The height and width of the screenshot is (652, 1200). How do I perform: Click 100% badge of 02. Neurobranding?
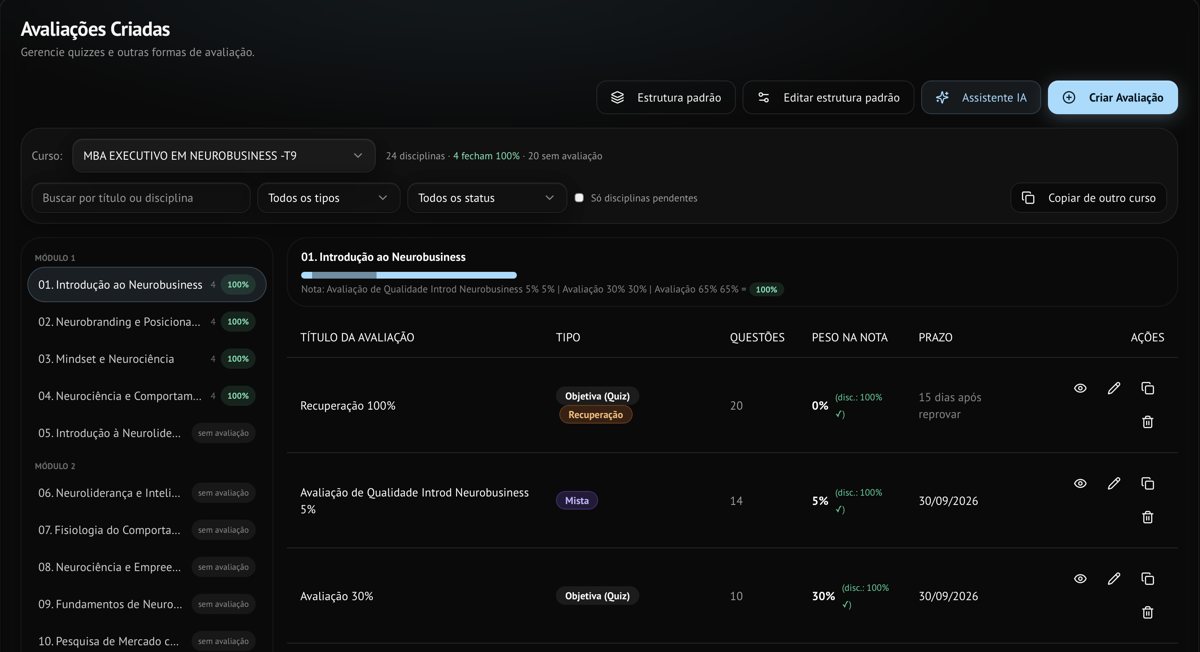coord(238,322)
